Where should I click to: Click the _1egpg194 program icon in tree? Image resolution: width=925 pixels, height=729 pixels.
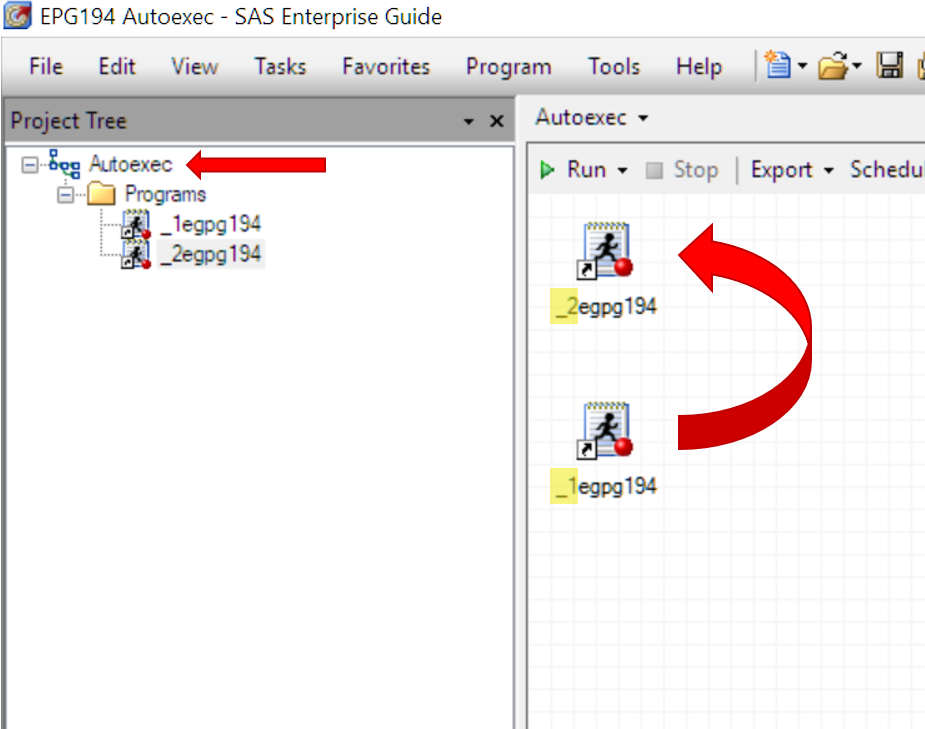136,225
